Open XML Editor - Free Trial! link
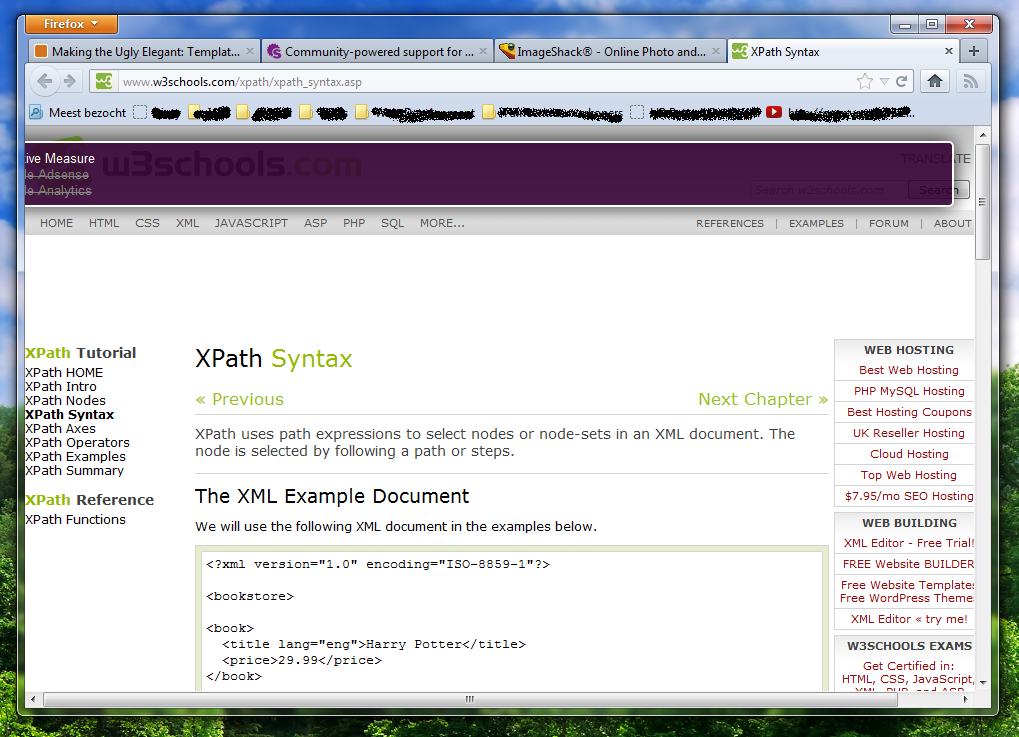This screenshot has height=737, width=1019. pos(909,543)
